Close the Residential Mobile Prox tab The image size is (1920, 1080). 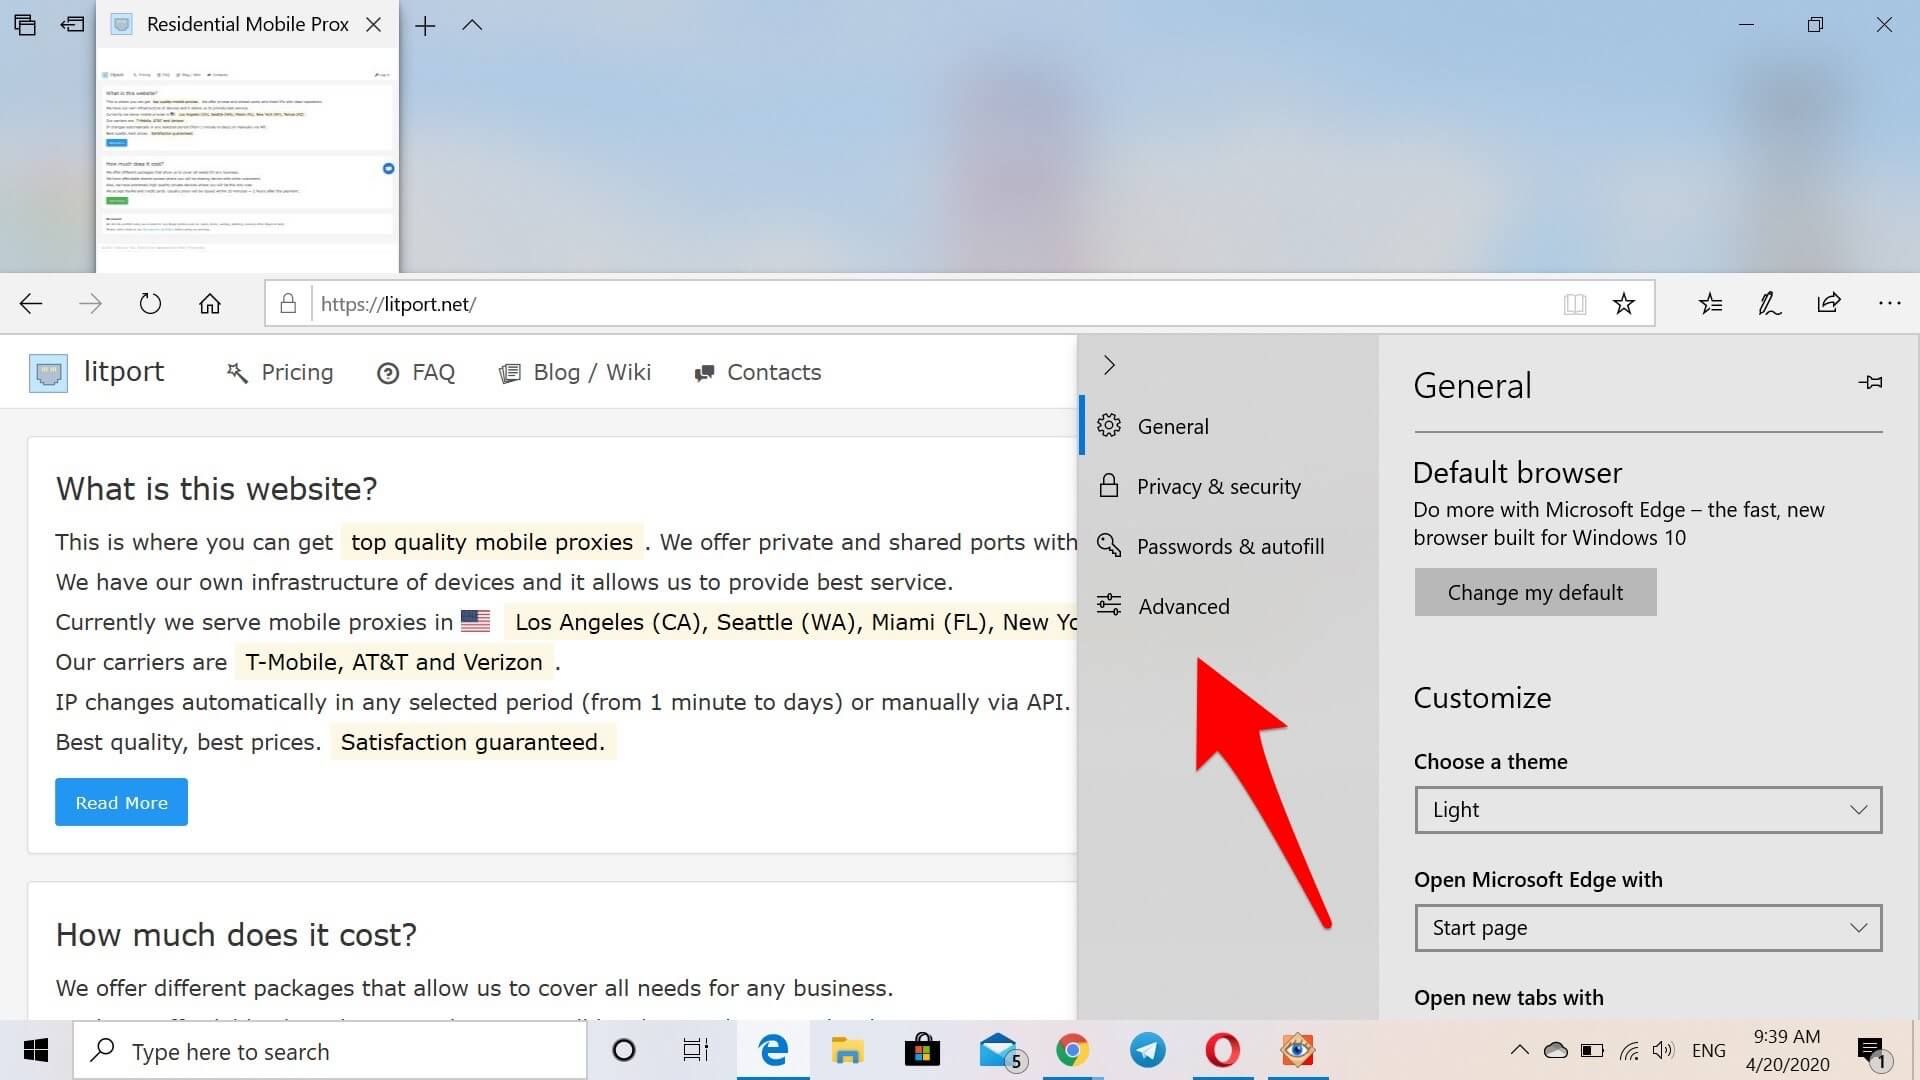[x=373, y=25]
